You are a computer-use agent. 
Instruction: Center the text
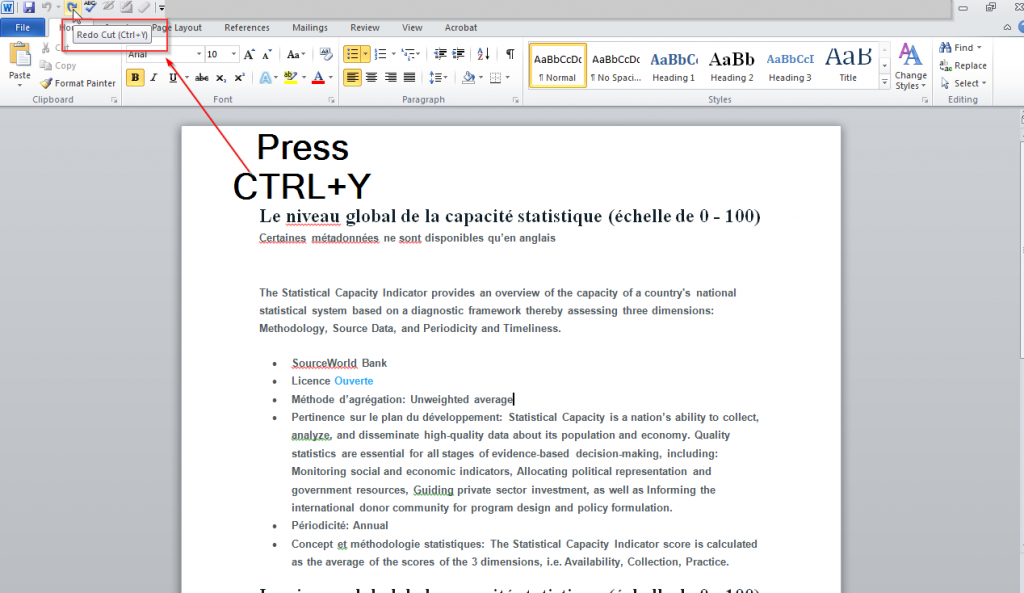[x=372, y=78]
